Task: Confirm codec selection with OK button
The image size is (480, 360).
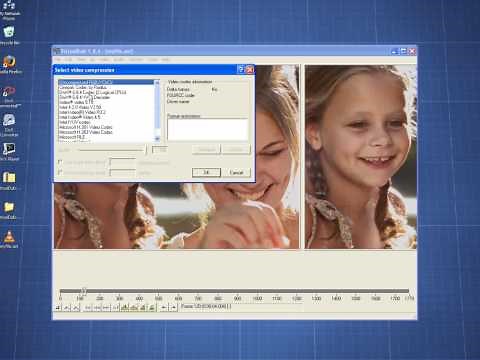Action: click(x=206, y=172)
